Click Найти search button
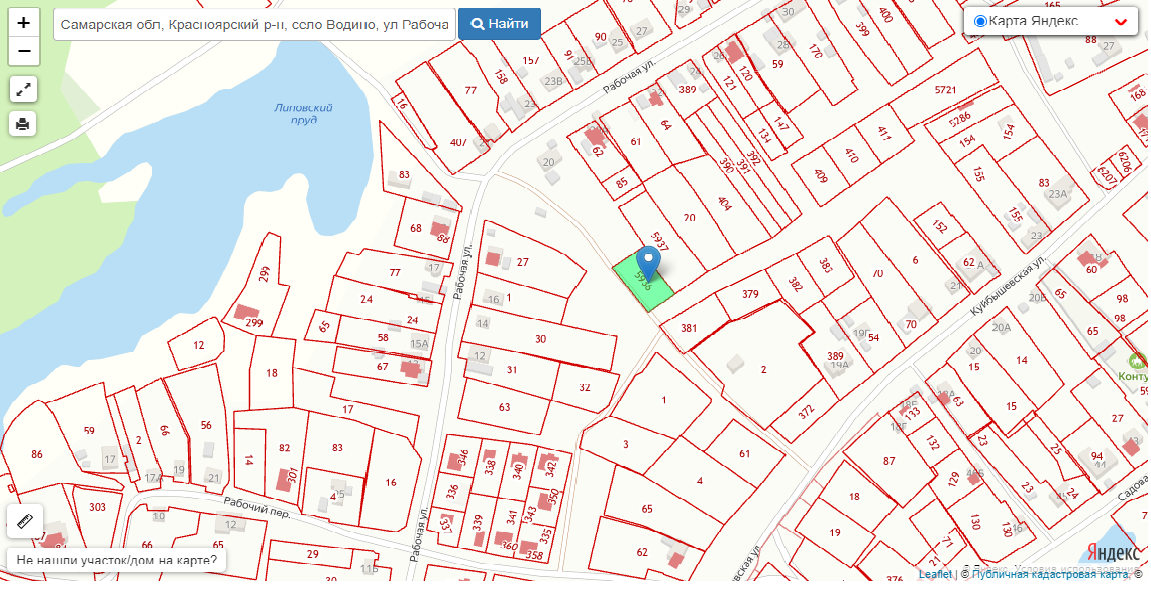The width and height of the screenshot is (1151, 589). click(x=499, y=24)
